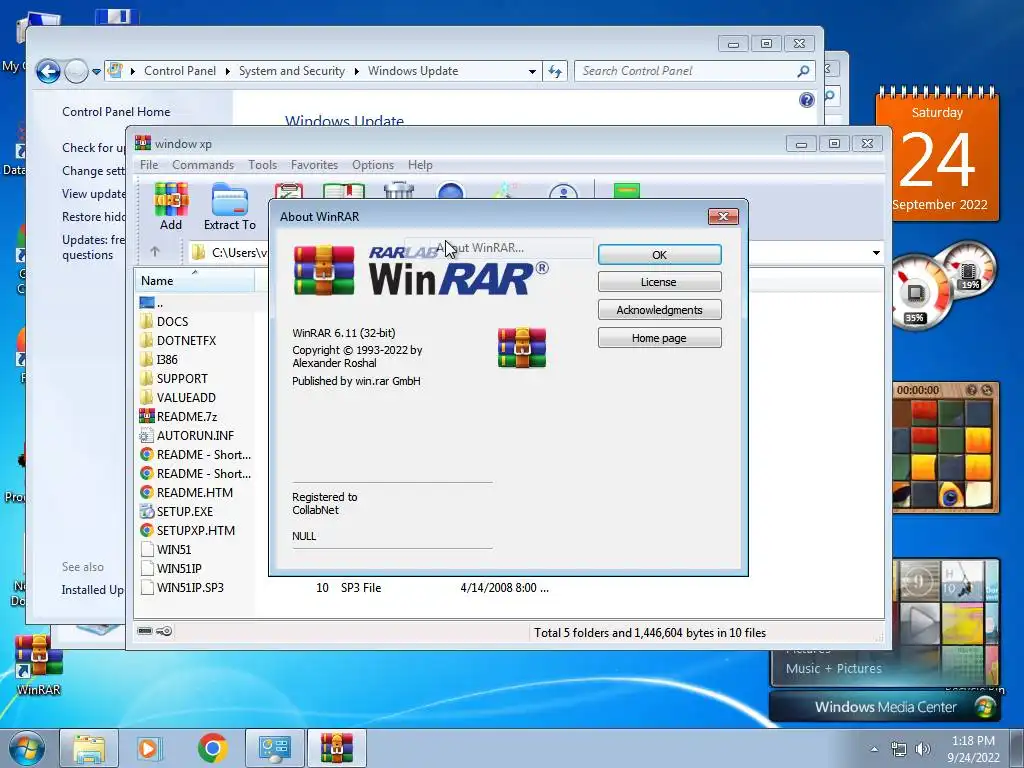Expand the WinRAR address path dropdown

[x=876, y=253]
